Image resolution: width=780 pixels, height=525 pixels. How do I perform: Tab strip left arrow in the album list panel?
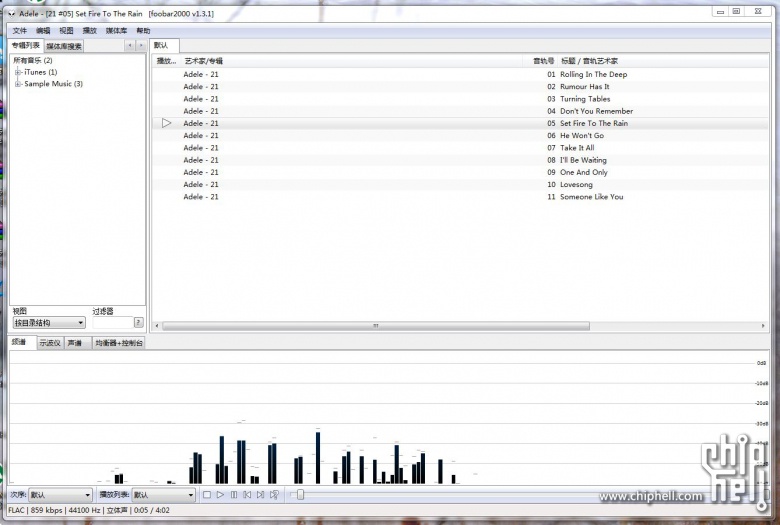pyautogui.click(x=130, y=45)
